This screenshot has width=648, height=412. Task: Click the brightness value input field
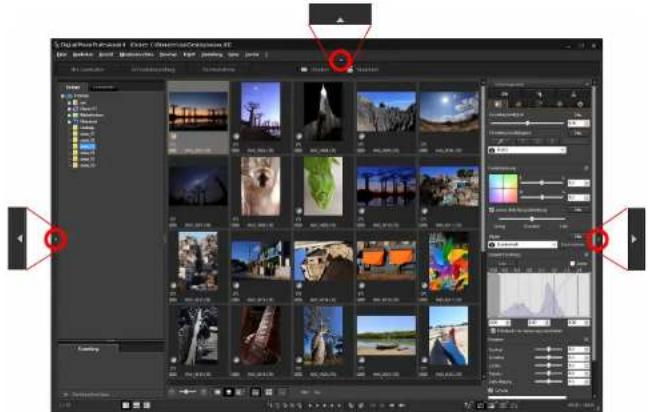tap(579, 123)
